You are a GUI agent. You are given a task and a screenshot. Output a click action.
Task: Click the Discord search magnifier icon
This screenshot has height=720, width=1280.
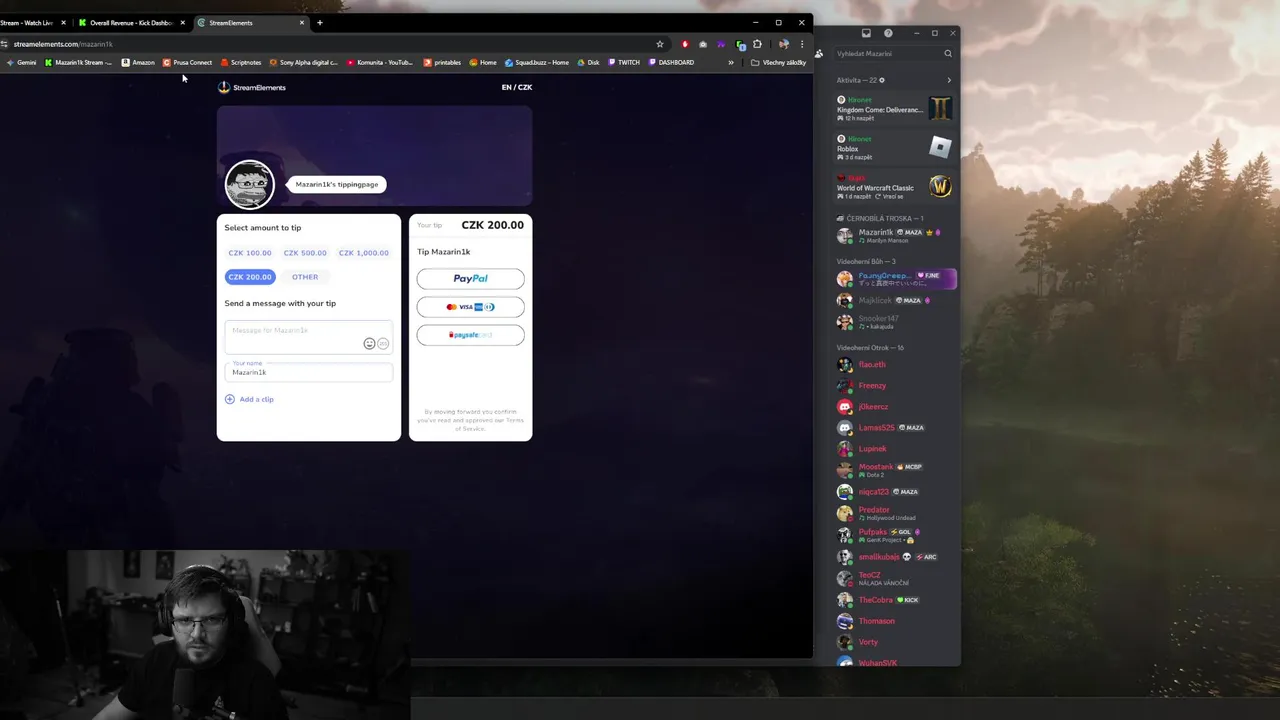point(948,54)
